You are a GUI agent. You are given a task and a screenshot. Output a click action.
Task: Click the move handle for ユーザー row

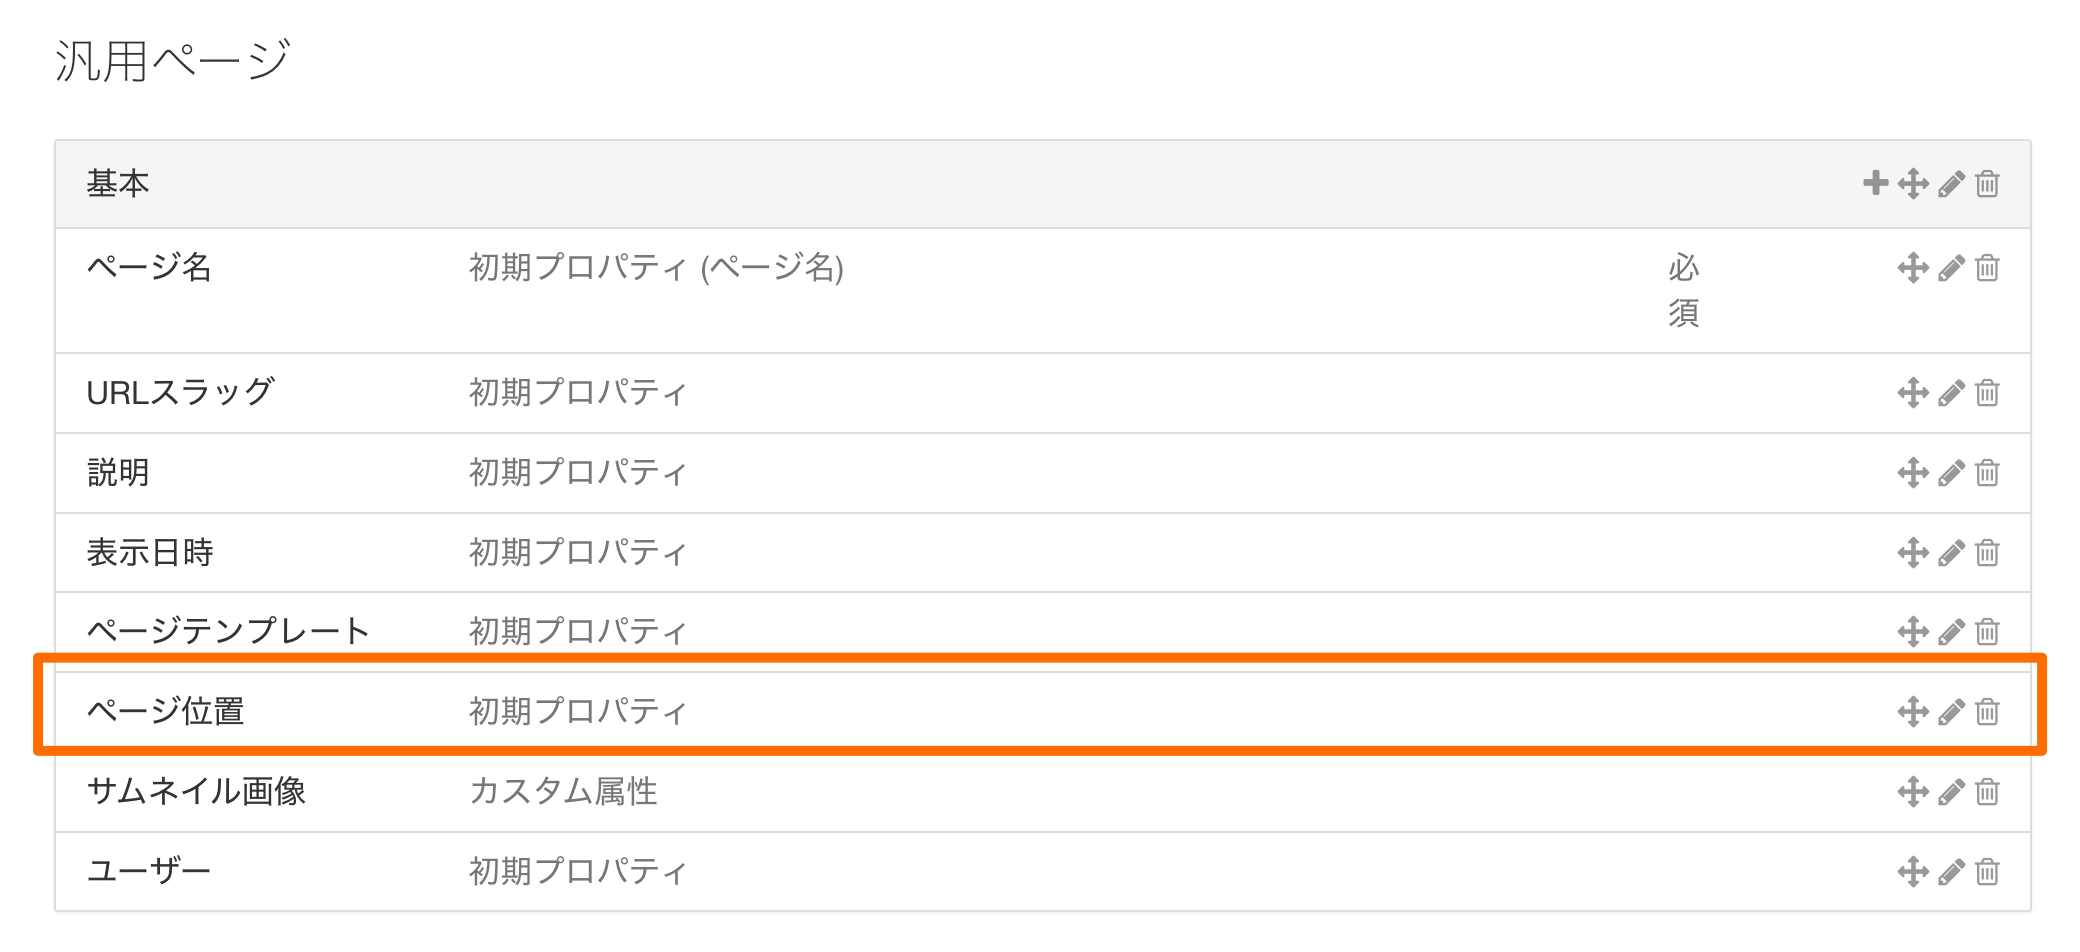pos(1913,872)
